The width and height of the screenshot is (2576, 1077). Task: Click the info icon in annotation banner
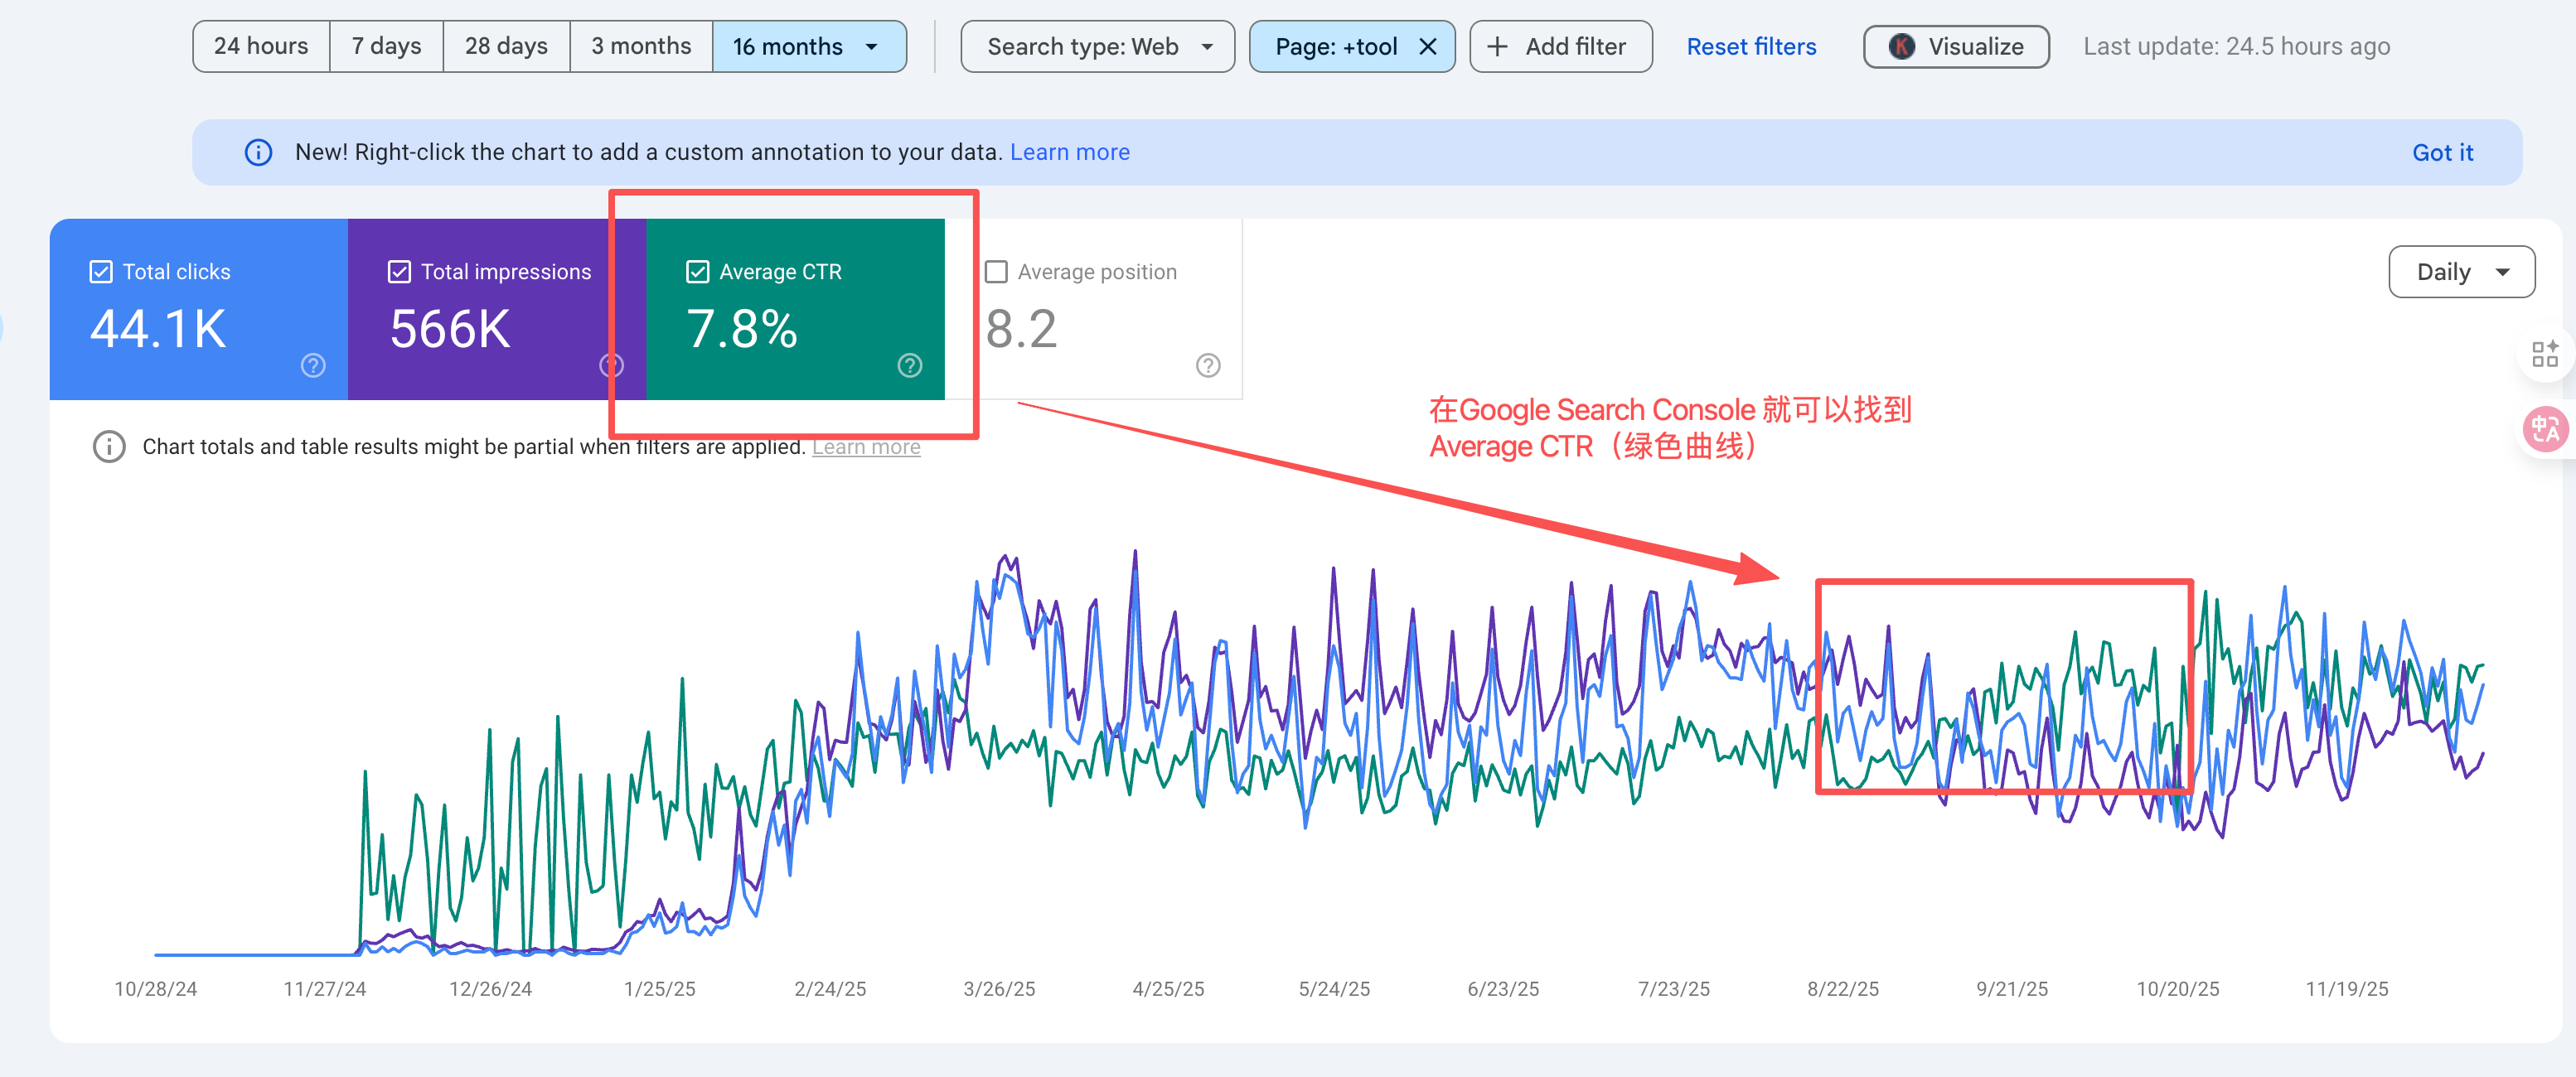(258, 152)
